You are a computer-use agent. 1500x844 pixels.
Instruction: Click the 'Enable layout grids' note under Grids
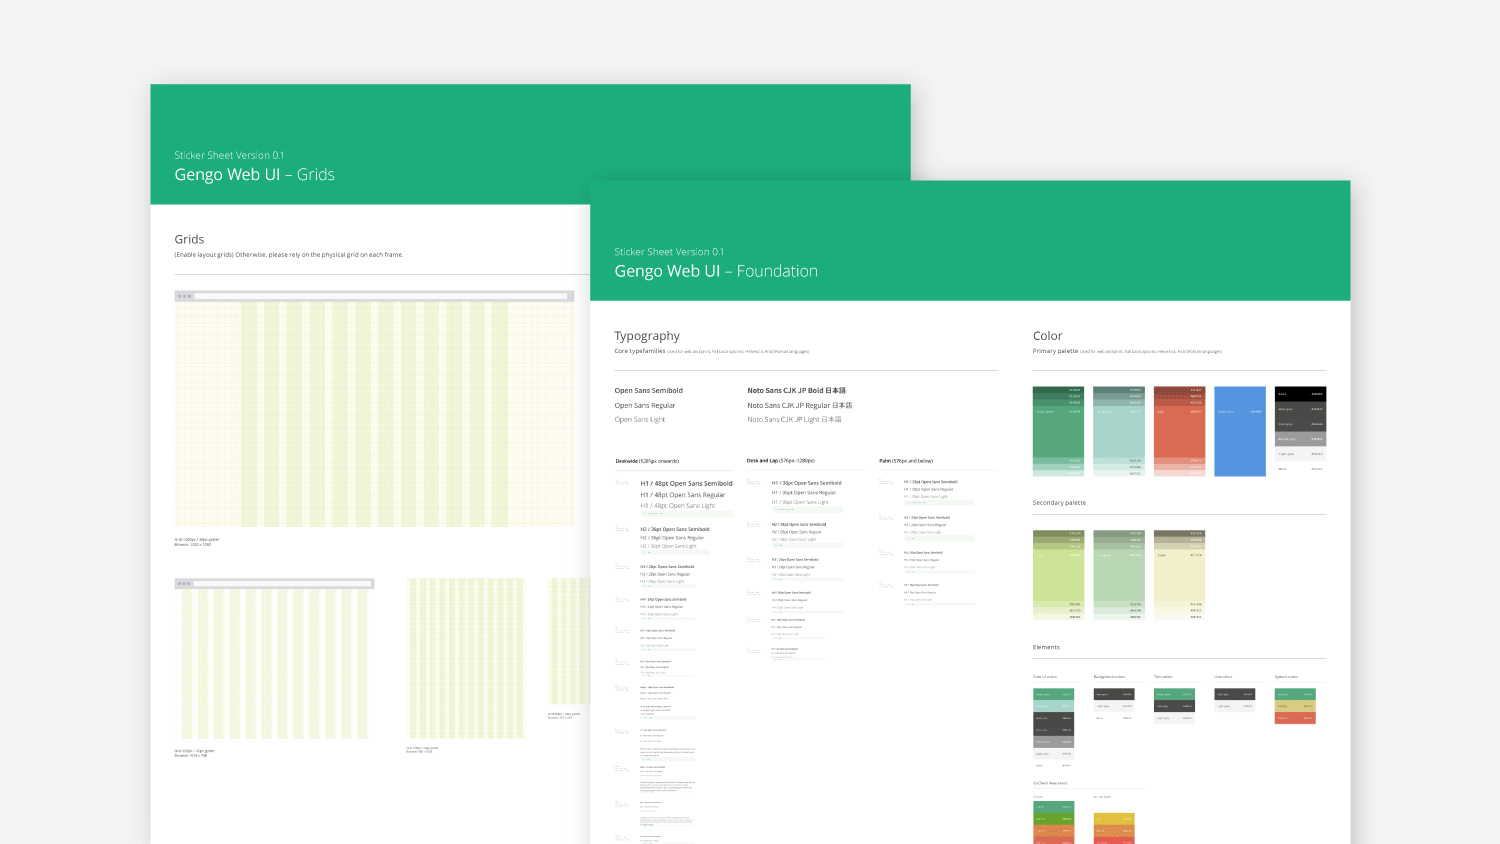pyautogui.click(x=289, y=255)
